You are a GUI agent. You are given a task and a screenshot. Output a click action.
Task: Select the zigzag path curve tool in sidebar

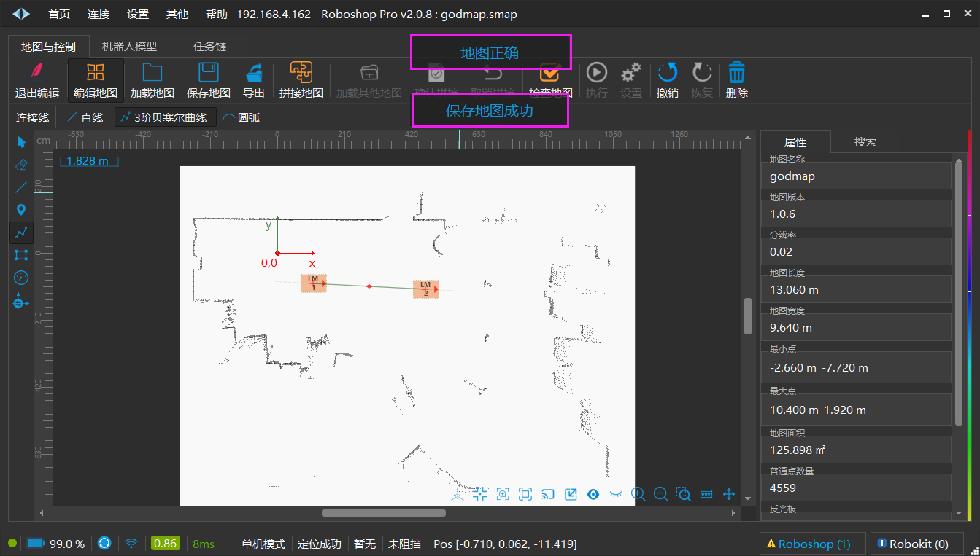click(21, 232)
